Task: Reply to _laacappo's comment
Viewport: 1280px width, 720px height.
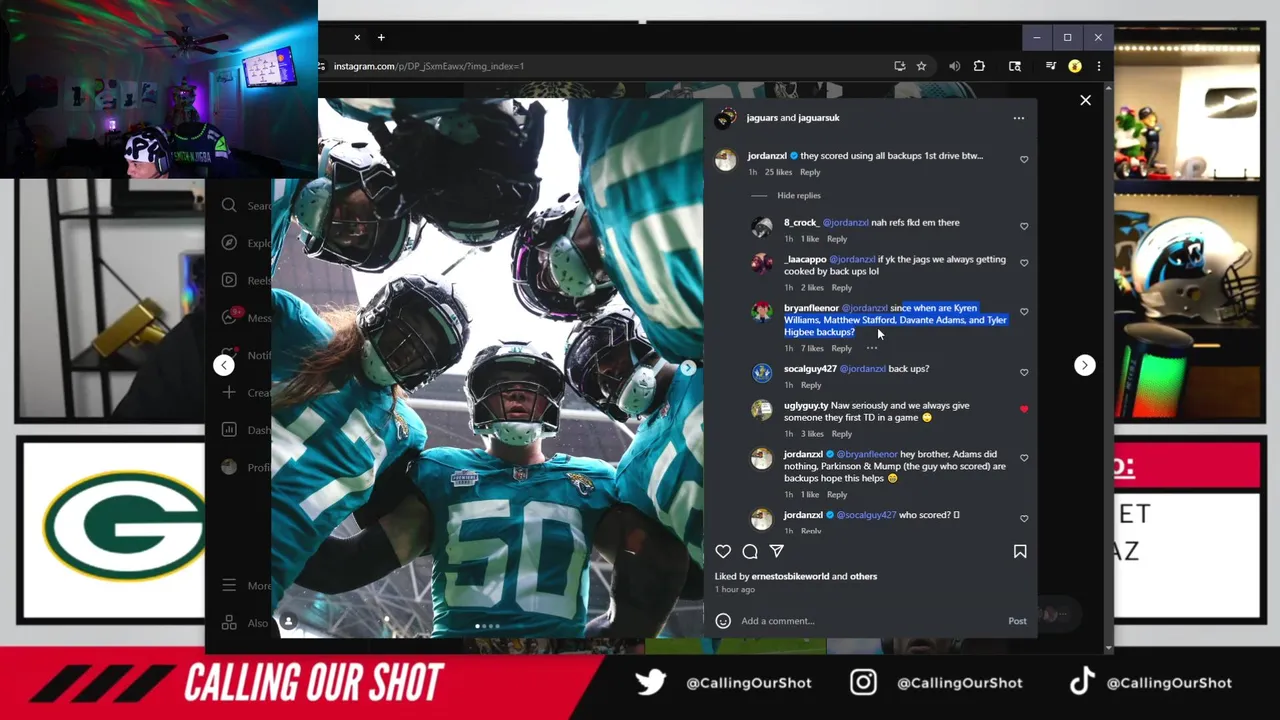Action: pyautogui.click(x=842, y=288)
